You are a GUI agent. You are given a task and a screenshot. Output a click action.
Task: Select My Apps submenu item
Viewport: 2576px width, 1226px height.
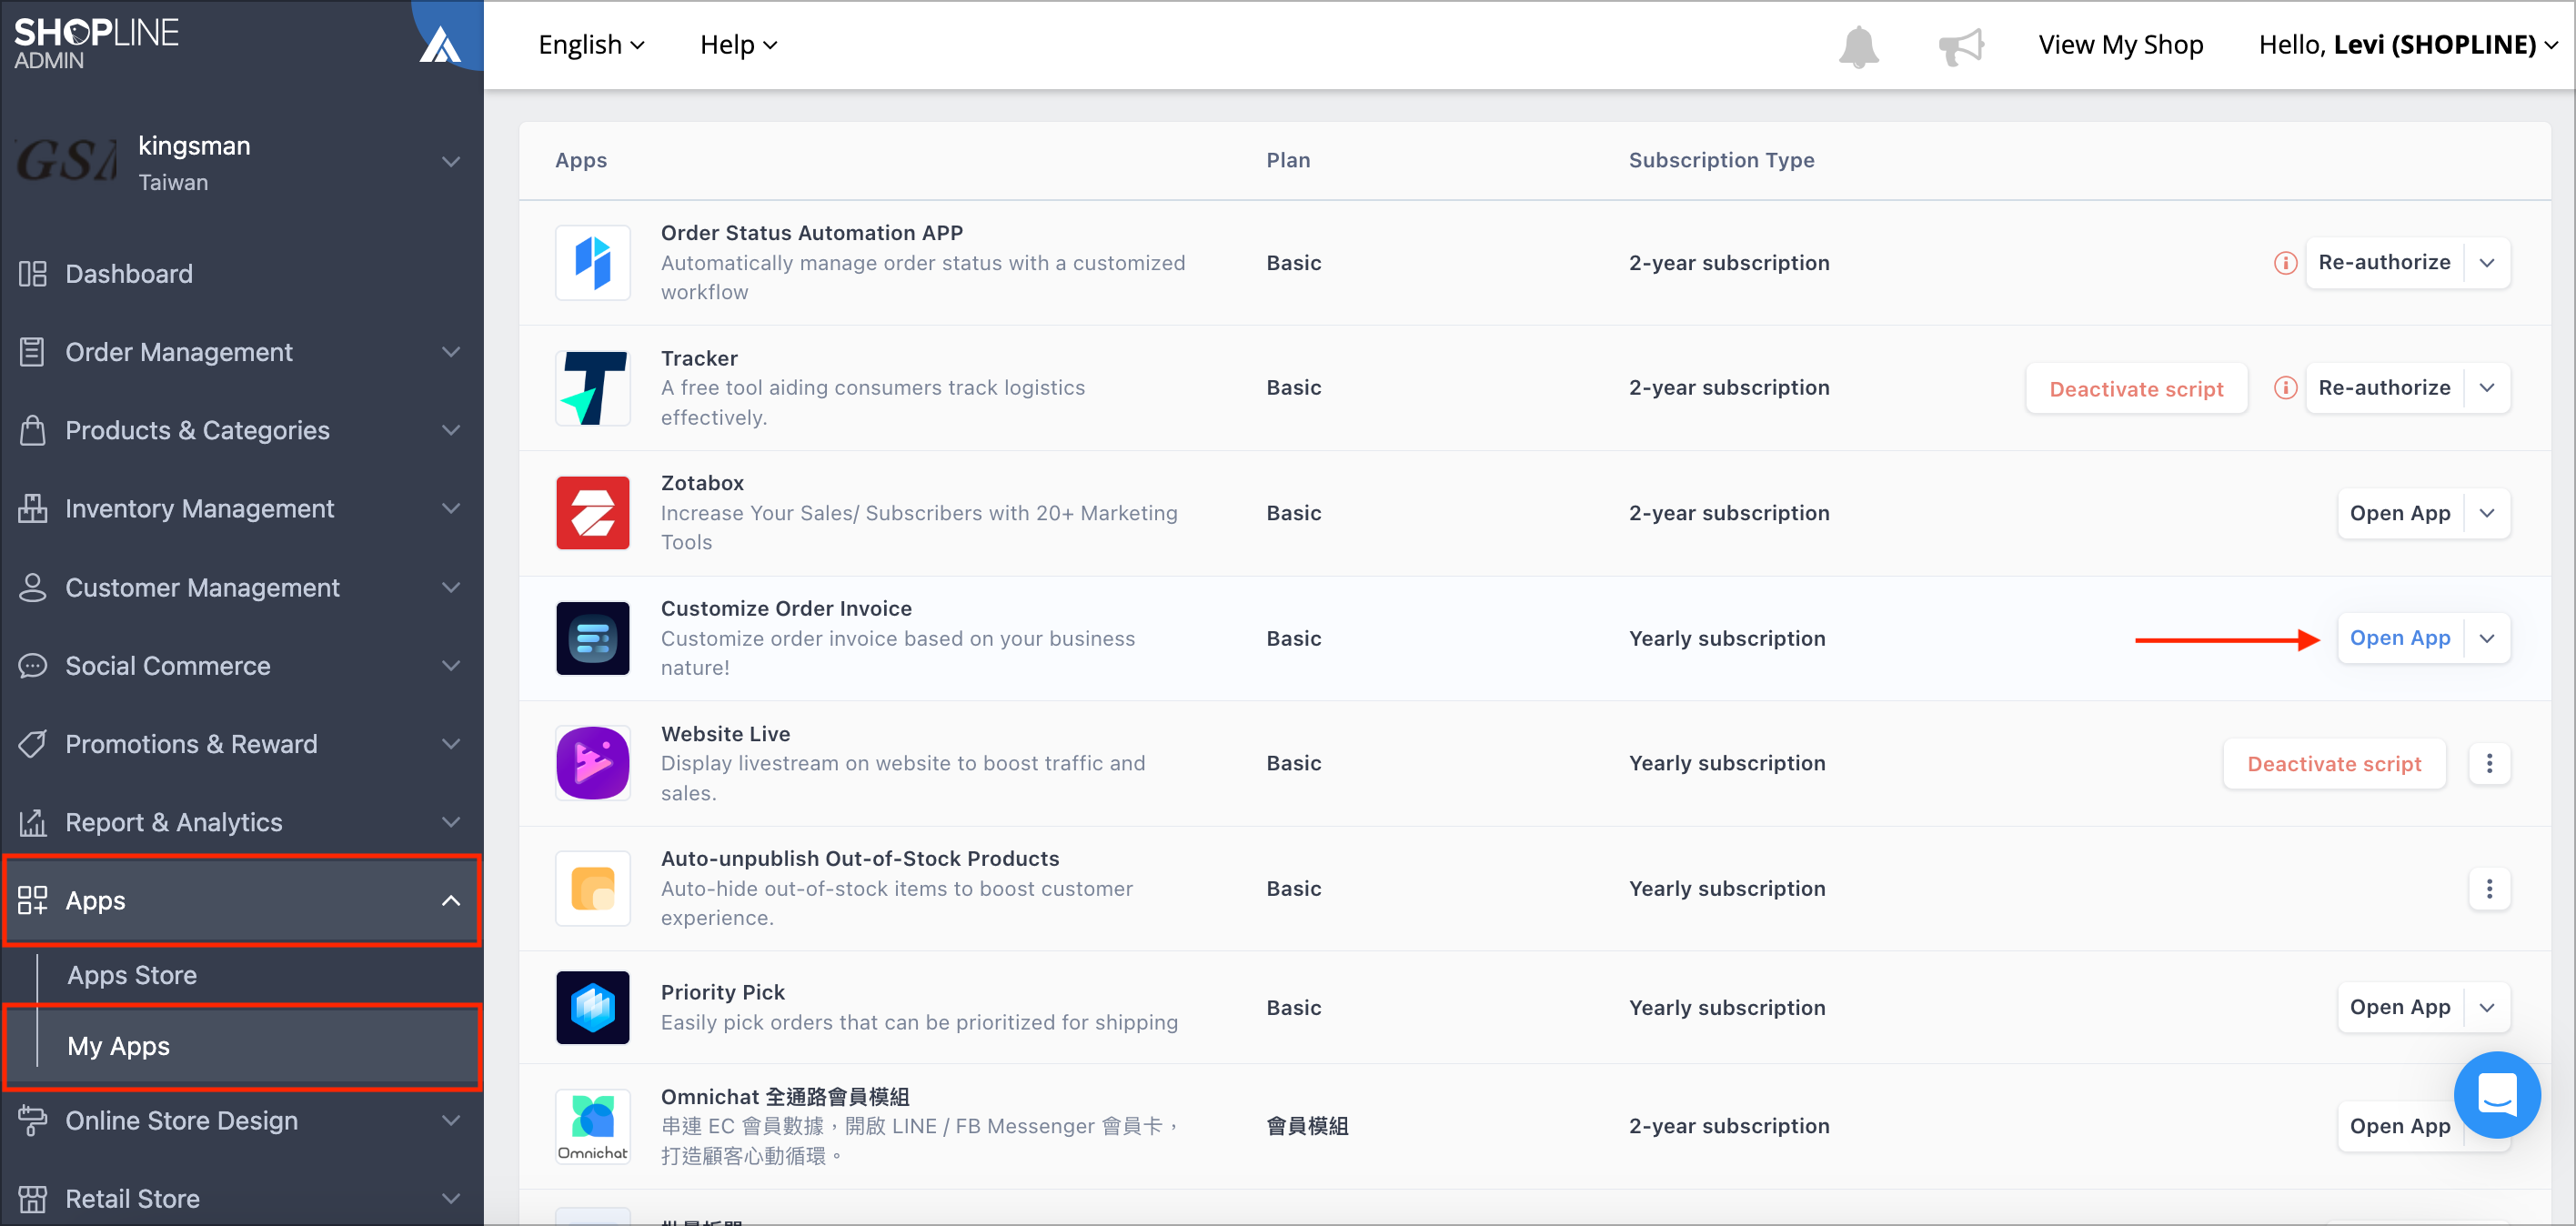point(242,1046)
